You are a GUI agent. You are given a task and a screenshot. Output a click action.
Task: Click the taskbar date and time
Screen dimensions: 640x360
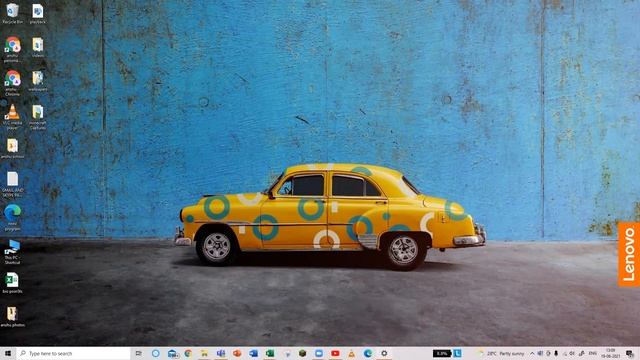coord(611,353)
